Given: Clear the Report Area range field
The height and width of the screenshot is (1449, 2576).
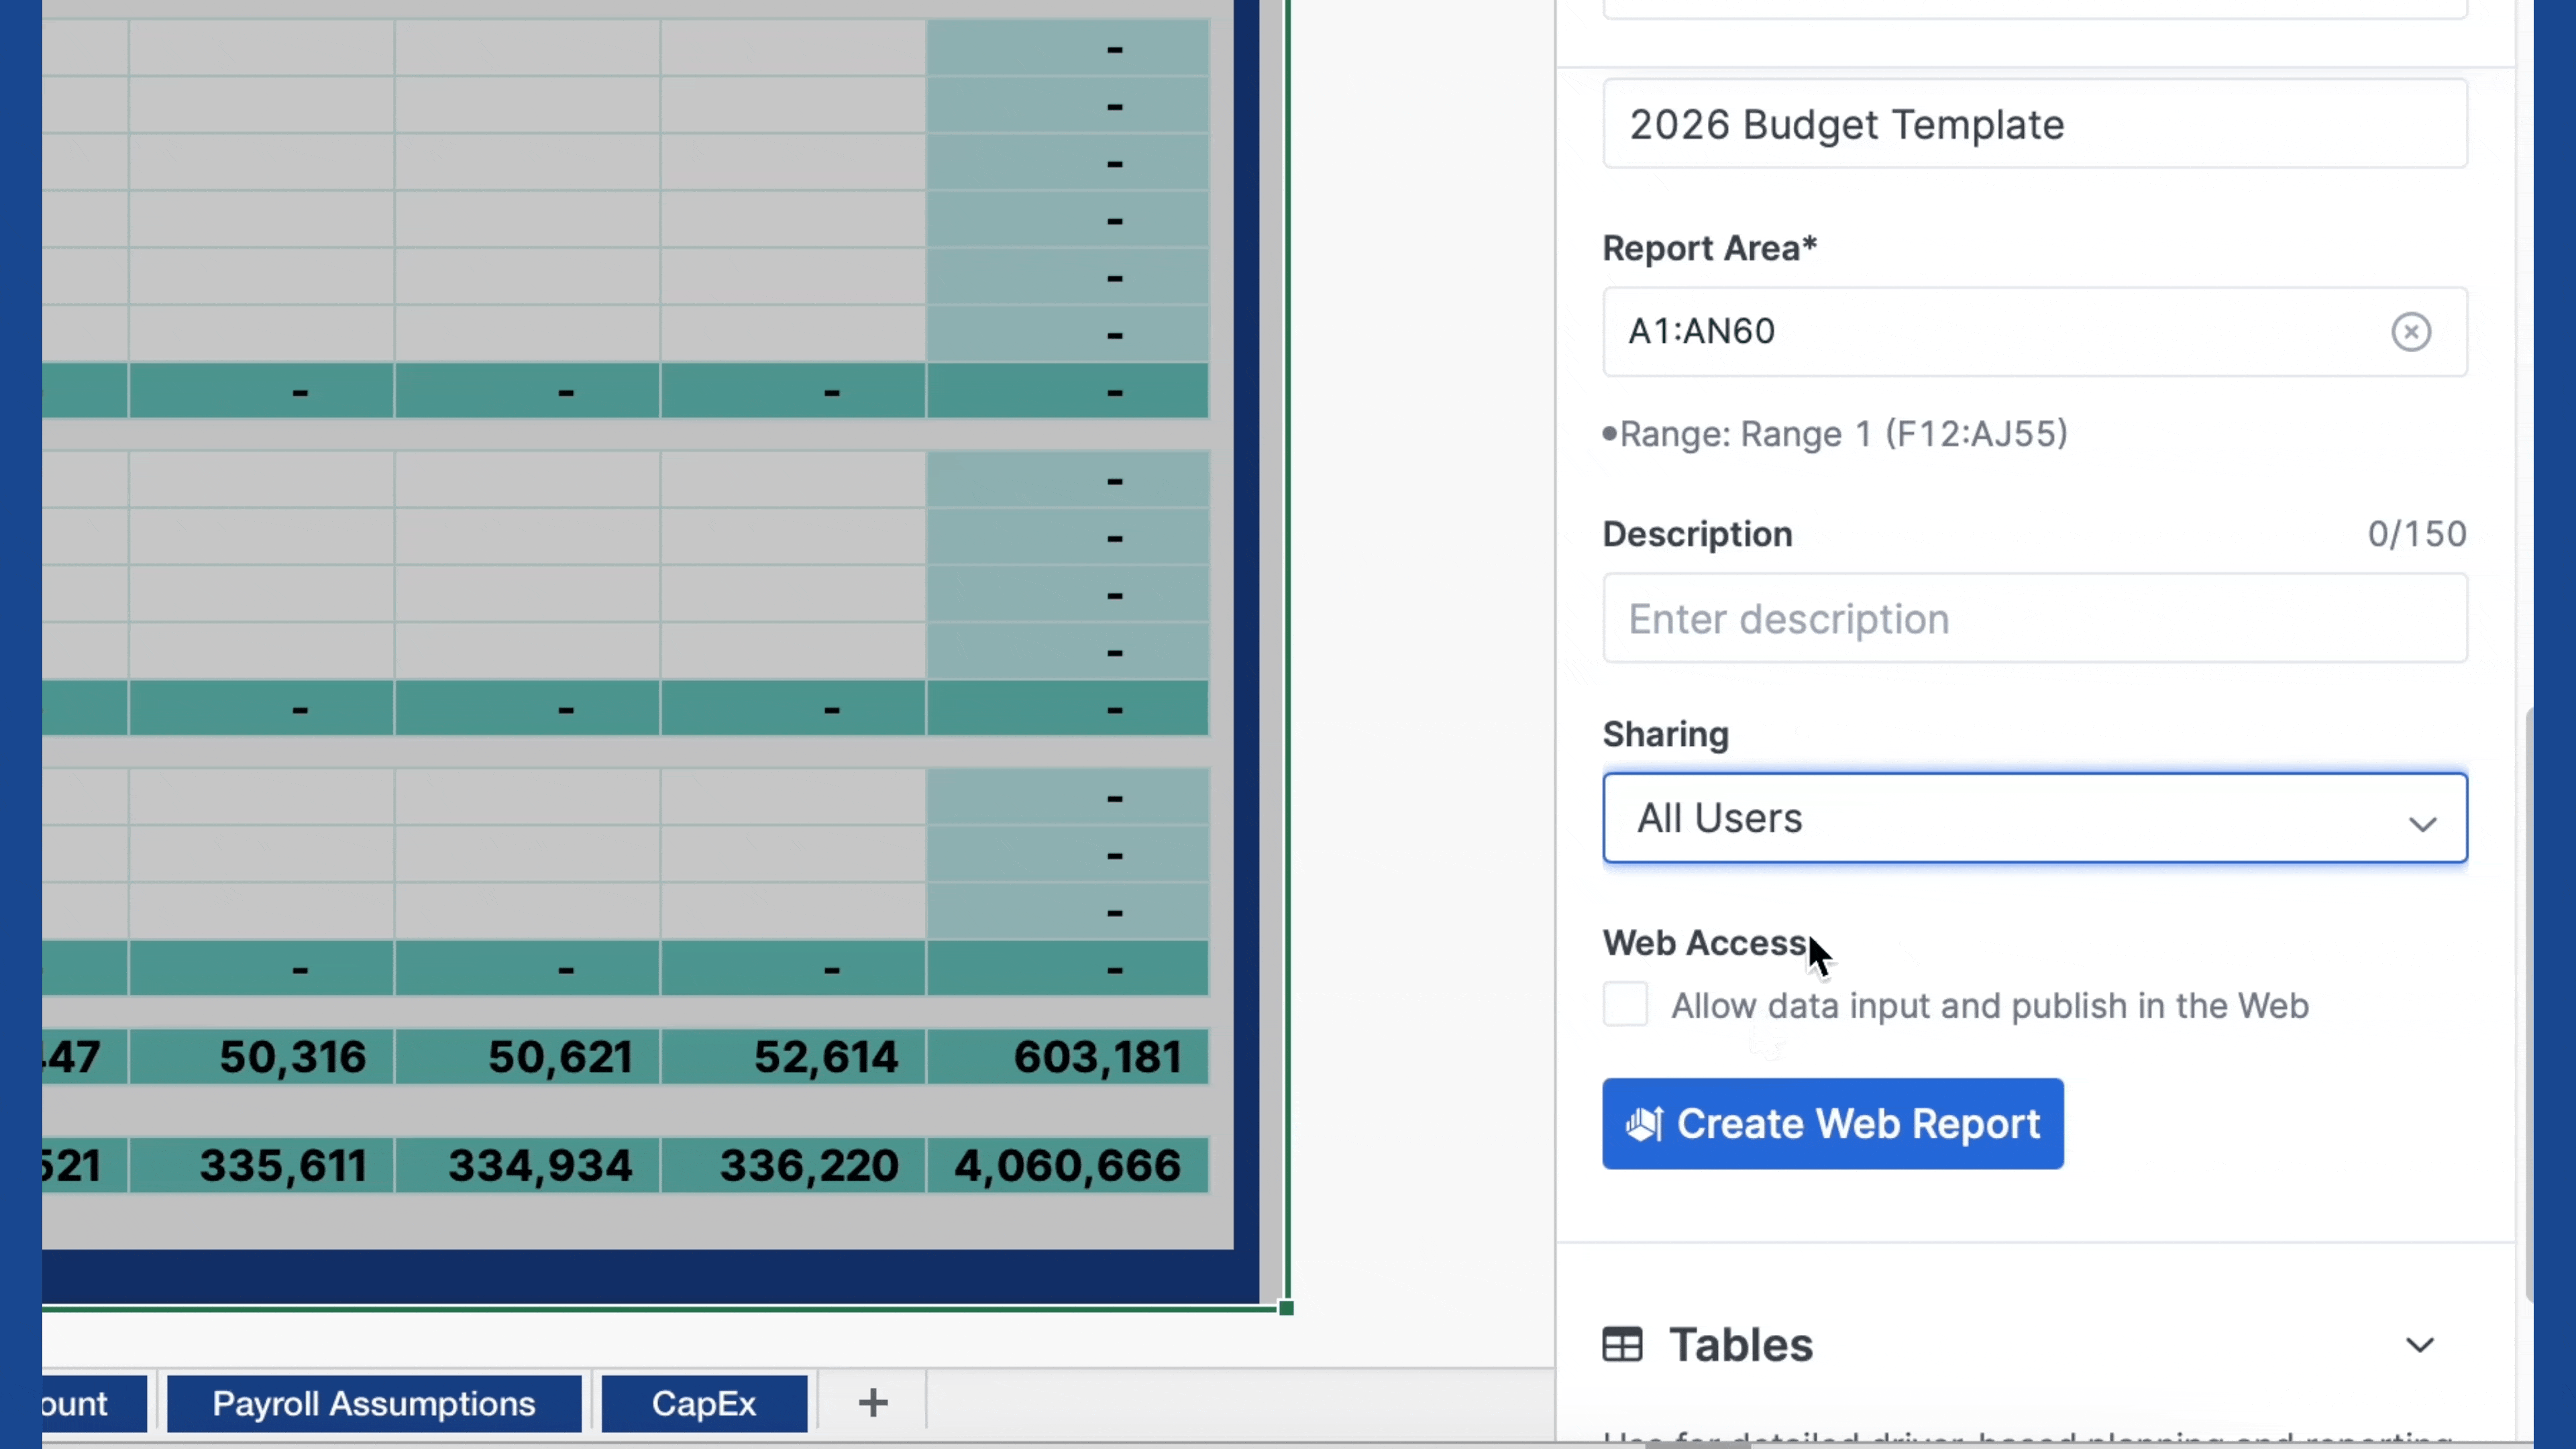Looking at the screenshot, I should point(2410,331).
